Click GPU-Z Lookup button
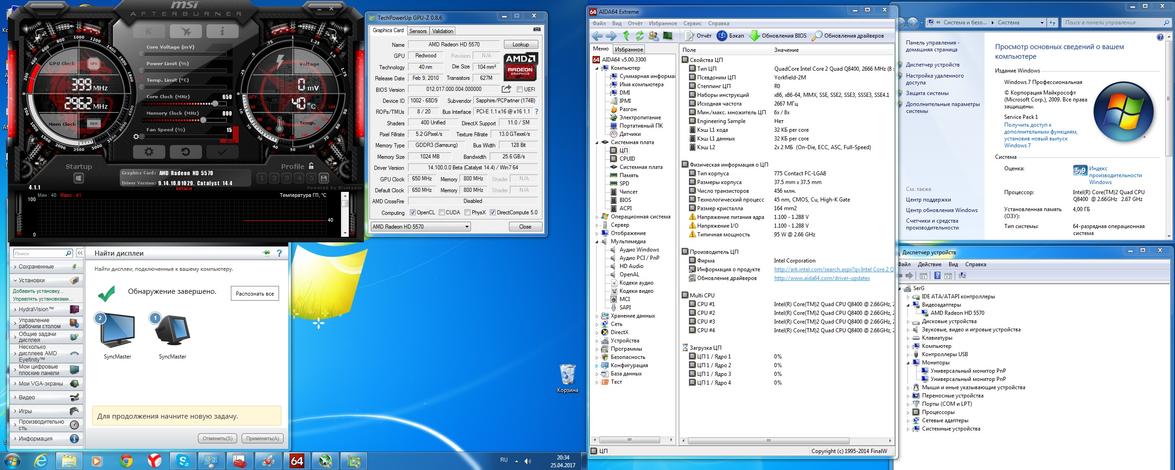 (520, 45)
